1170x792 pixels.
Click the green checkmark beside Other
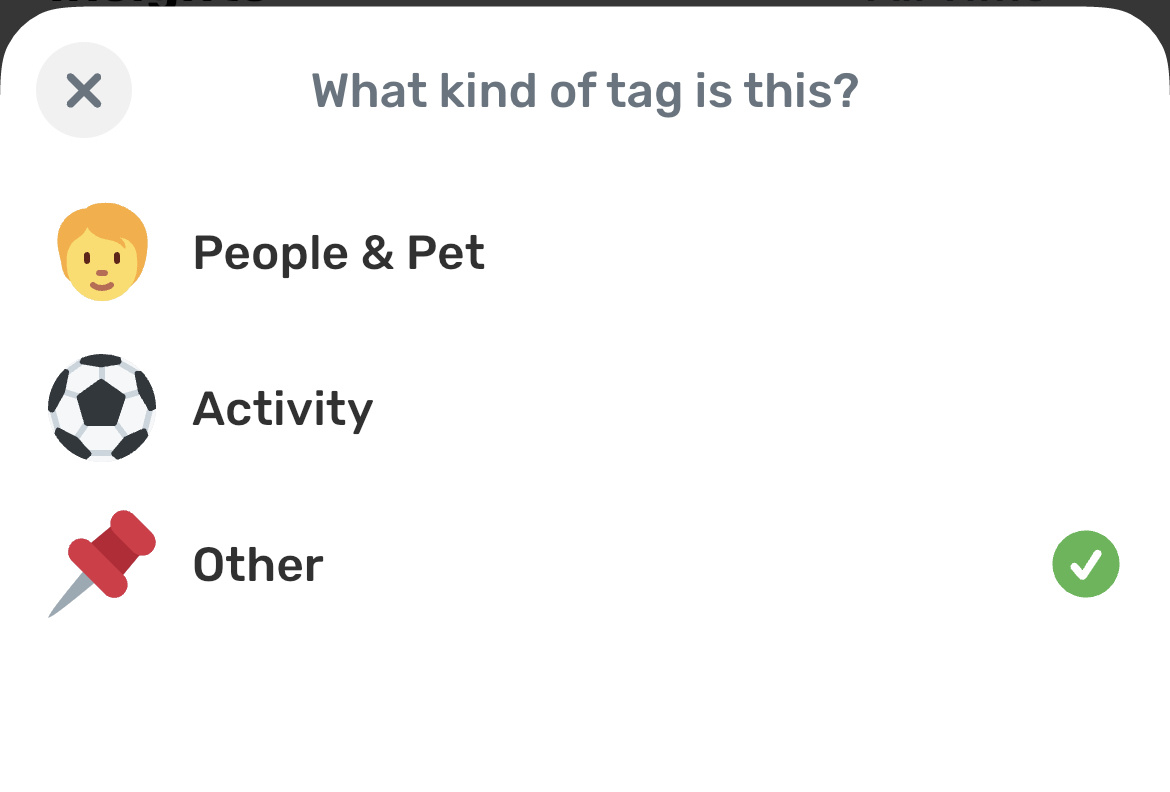pos(1086,564)
